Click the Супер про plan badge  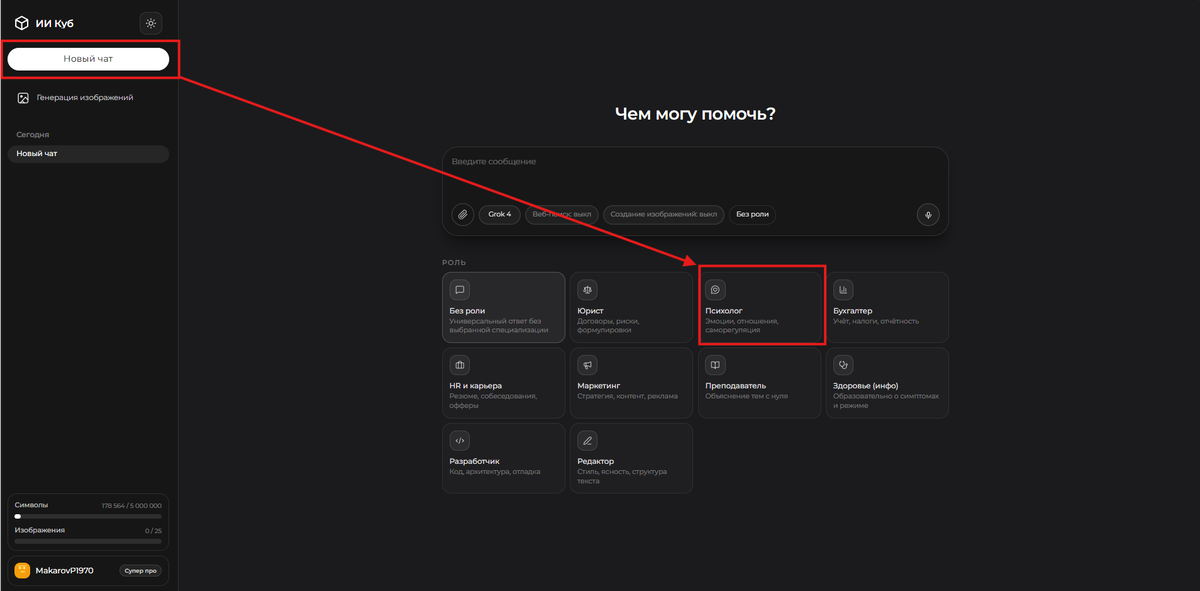[140, 571]
